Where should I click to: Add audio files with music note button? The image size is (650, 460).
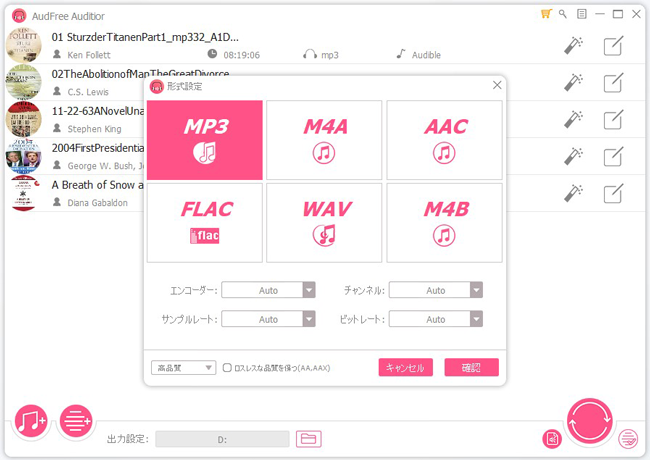[31, 421]
